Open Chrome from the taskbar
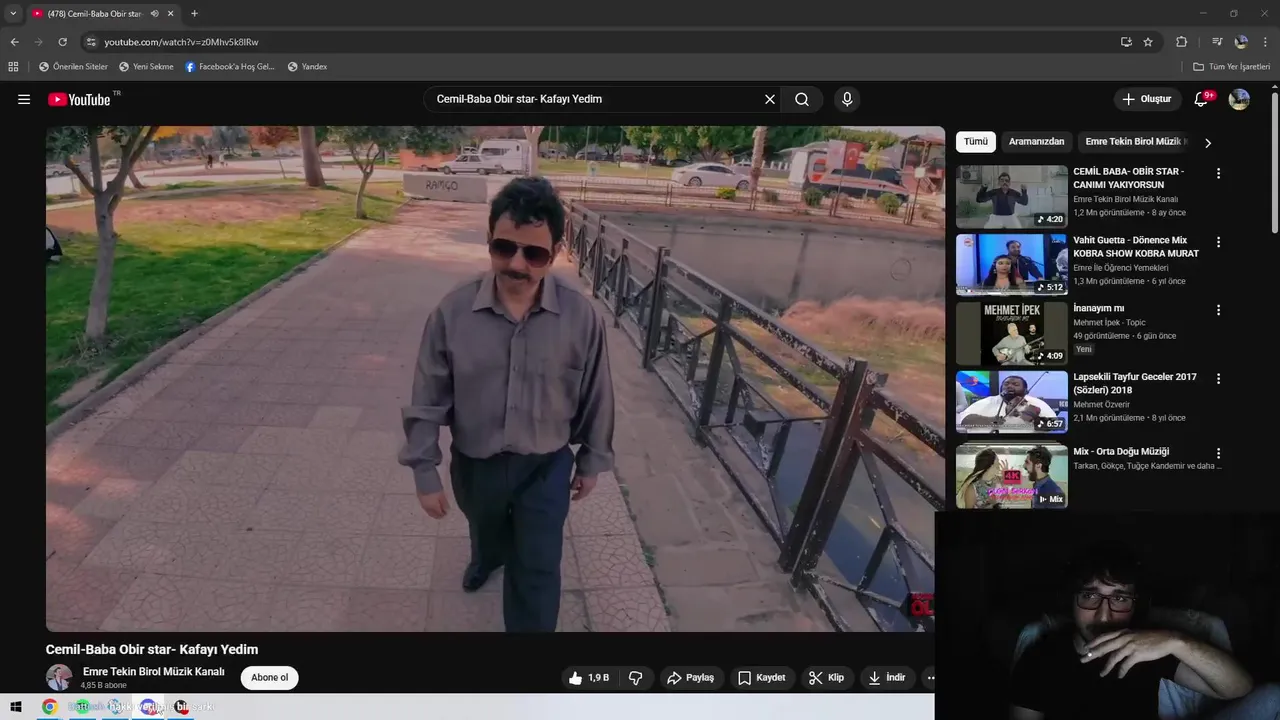The height and width of the screenshot is (720, 1280). [x=49, y=707]
